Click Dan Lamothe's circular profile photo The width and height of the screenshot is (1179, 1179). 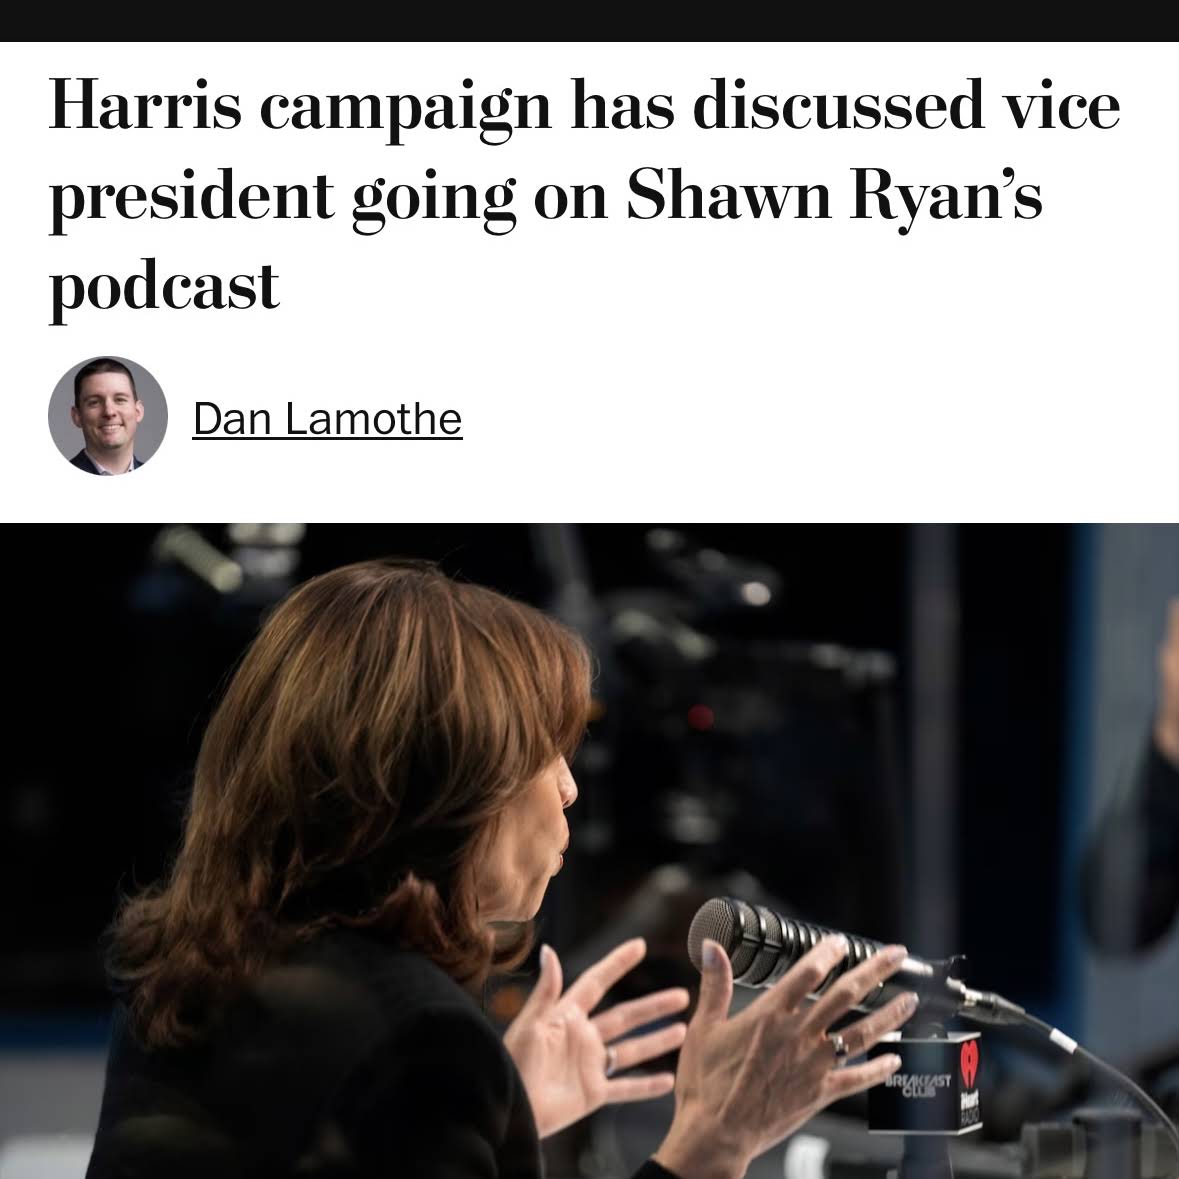[x=108, y=416]
